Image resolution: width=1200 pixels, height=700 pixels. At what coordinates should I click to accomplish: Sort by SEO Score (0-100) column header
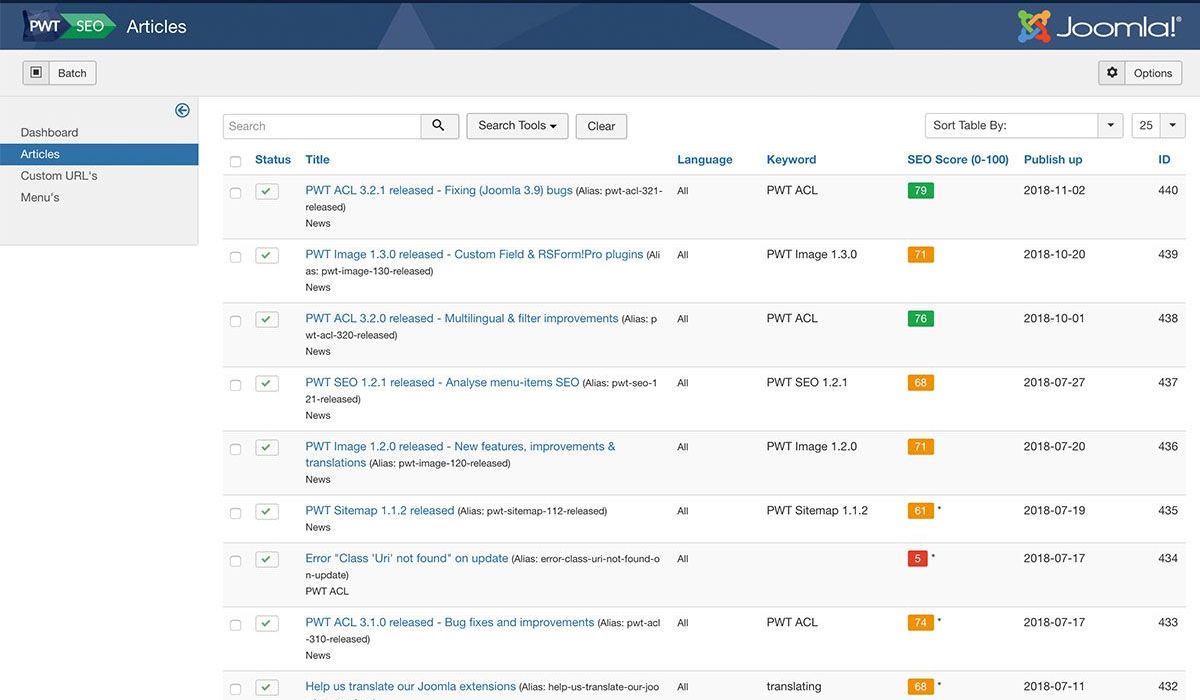point(958,160)
